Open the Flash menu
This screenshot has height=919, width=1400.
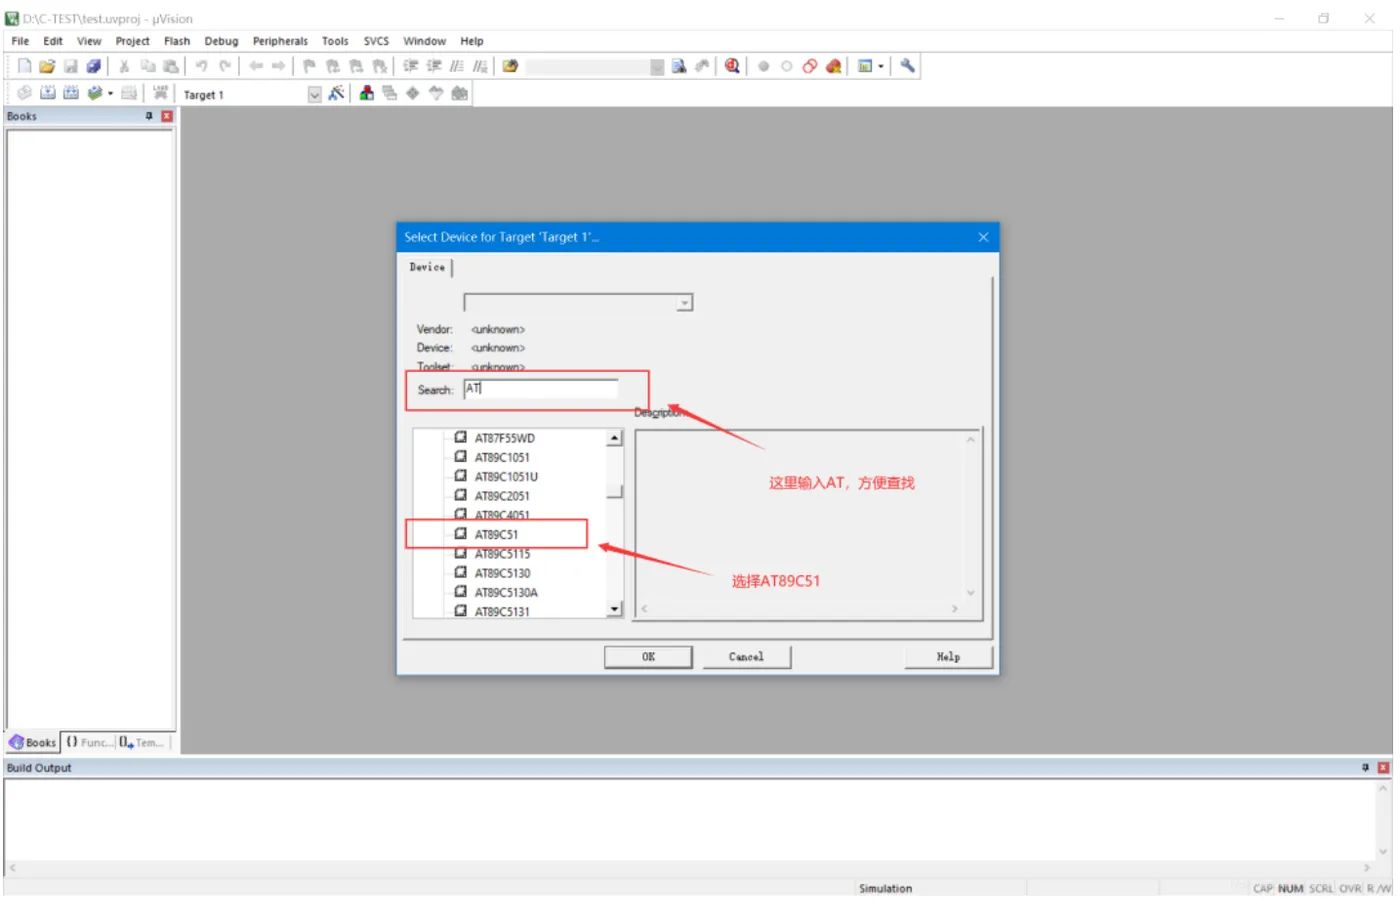click(177, 41)
